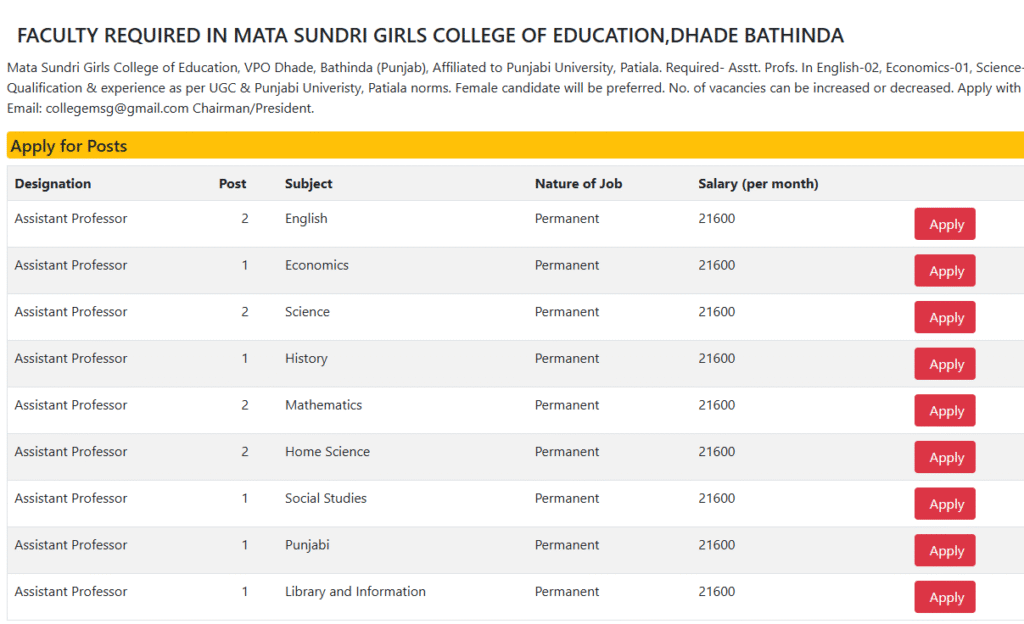1024x624 pixels.
Task: Click Permanent in the Economics row
Action: pos(566,265)
